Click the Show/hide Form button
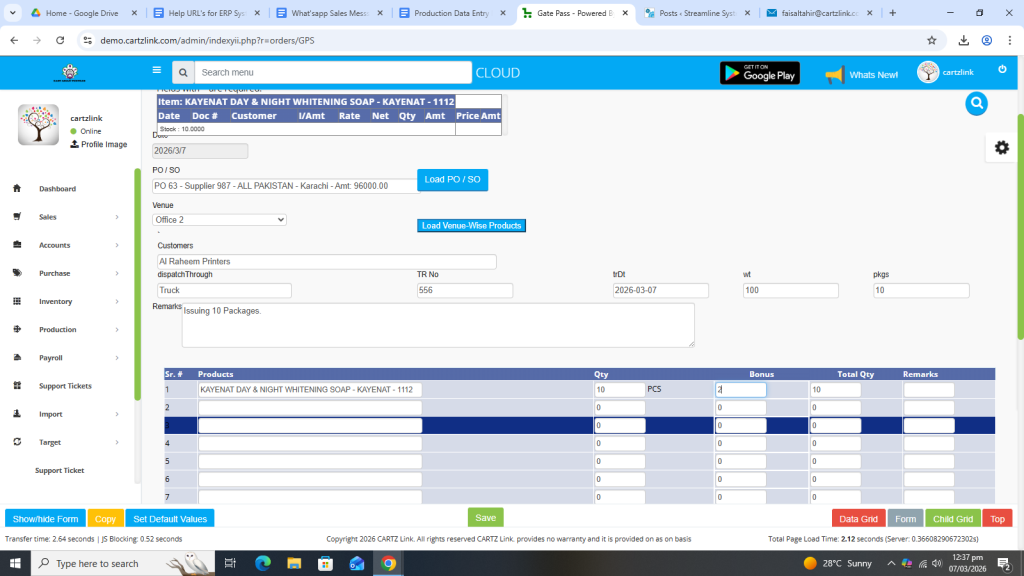The width and height of the screenshot is (1024, 576). click(x=45, y=519)
